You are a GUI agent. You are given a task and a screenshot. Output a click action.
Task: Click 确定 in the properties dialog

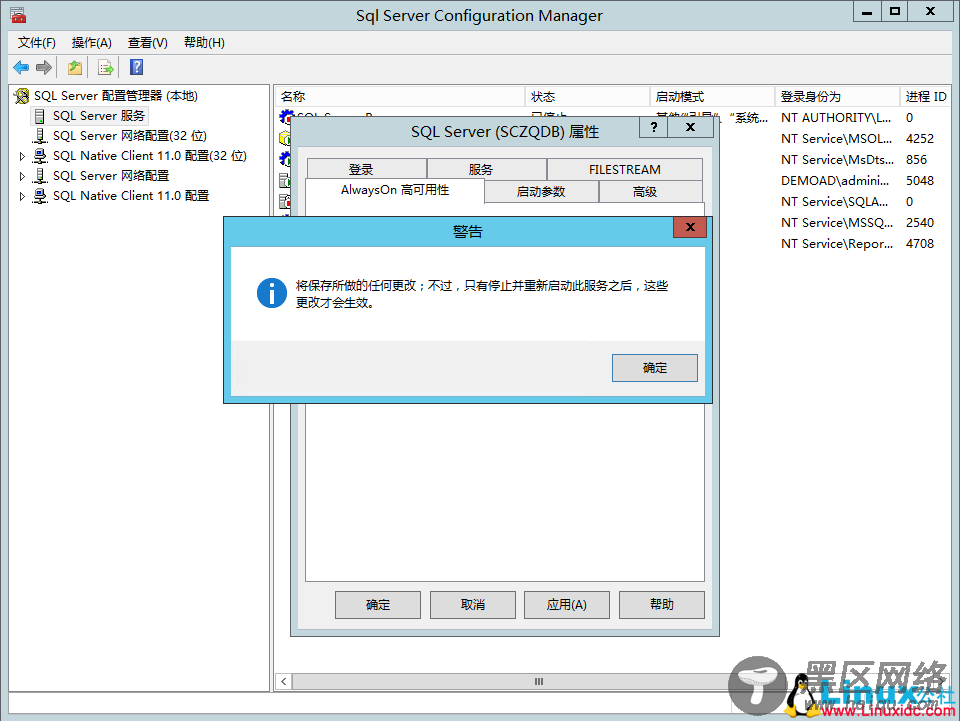pos(378,605)
